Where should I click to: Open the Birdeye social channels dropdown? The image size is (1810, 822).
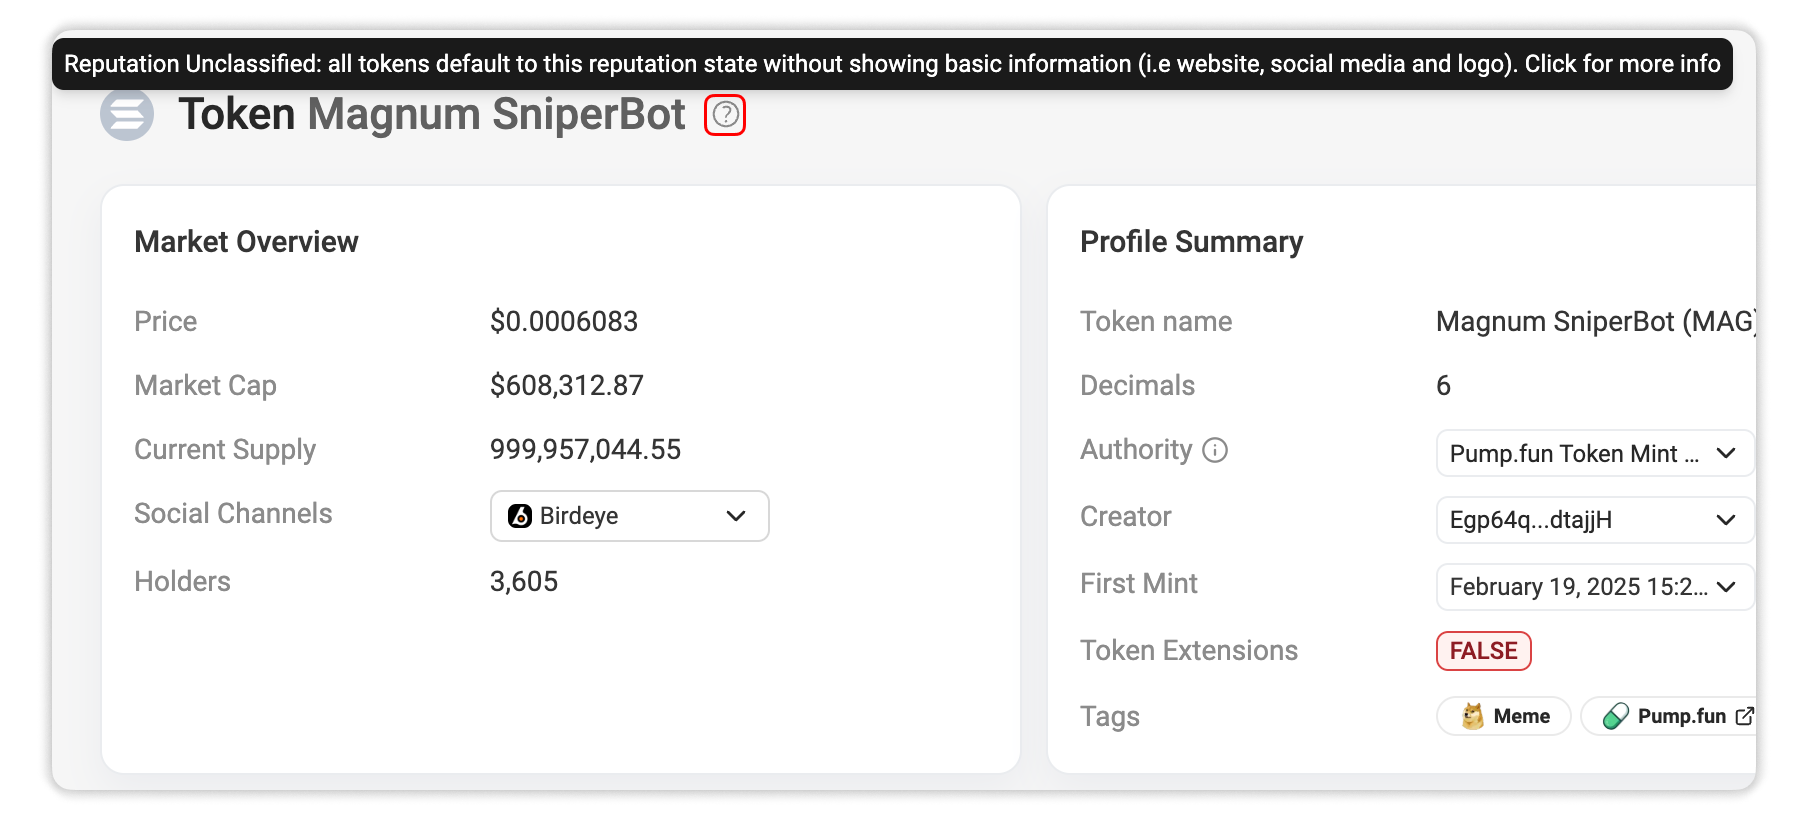(630, 516)
